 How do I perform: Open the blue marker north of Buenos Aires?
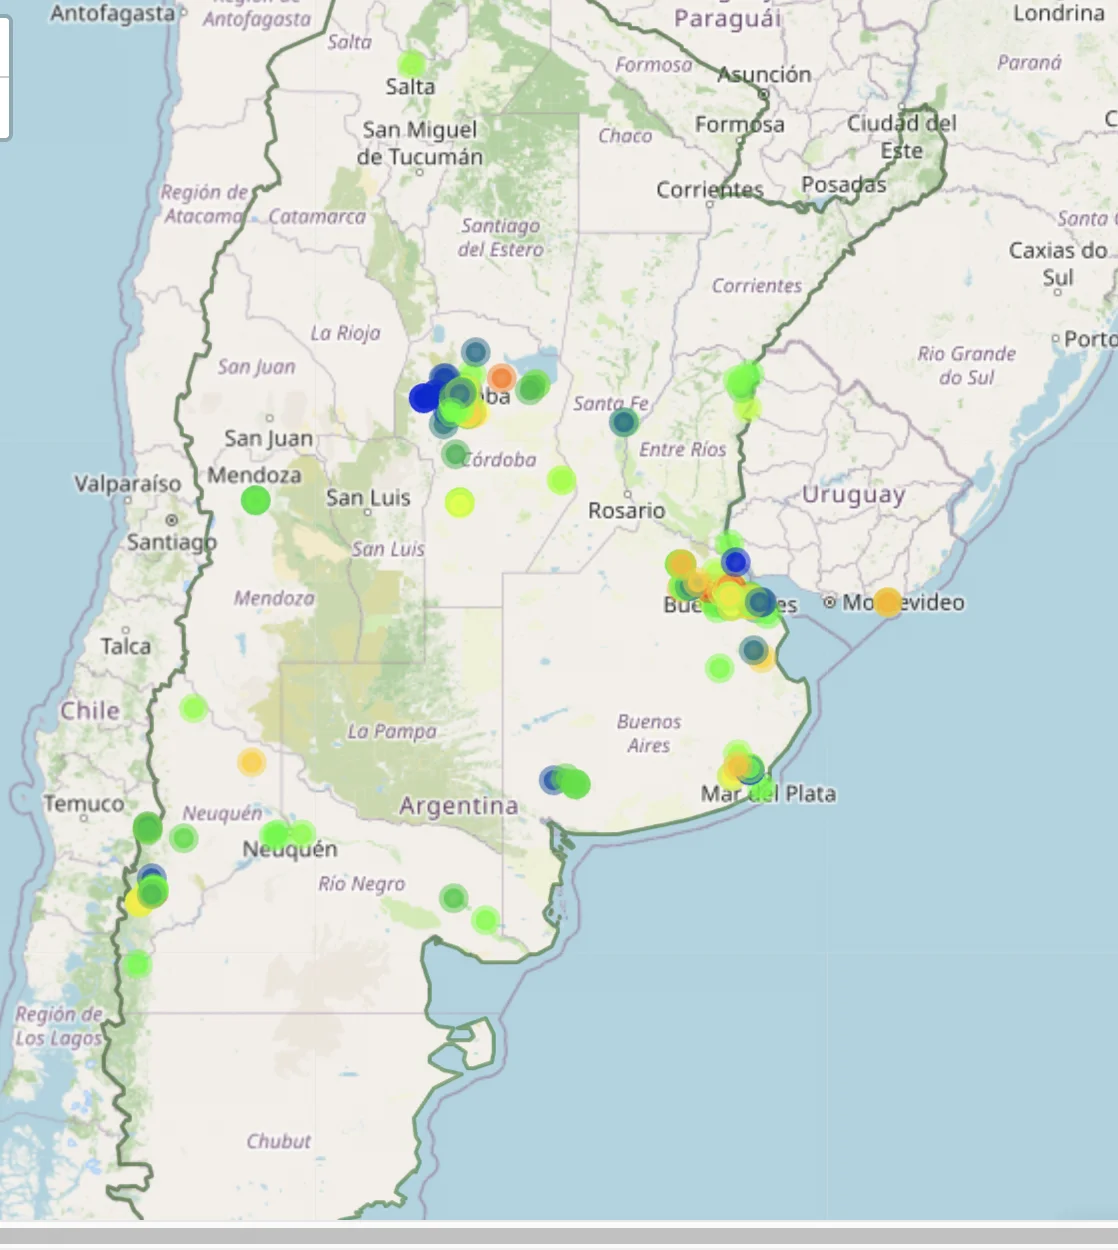(735, 561)
